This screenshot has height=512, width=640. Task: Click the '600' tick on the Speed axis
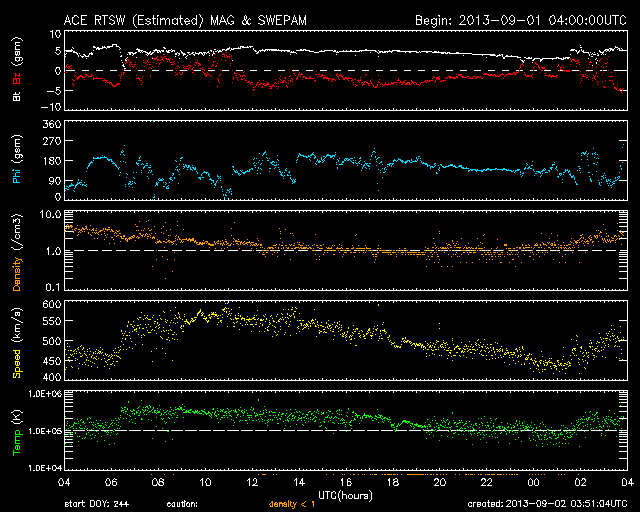[52, 304]
